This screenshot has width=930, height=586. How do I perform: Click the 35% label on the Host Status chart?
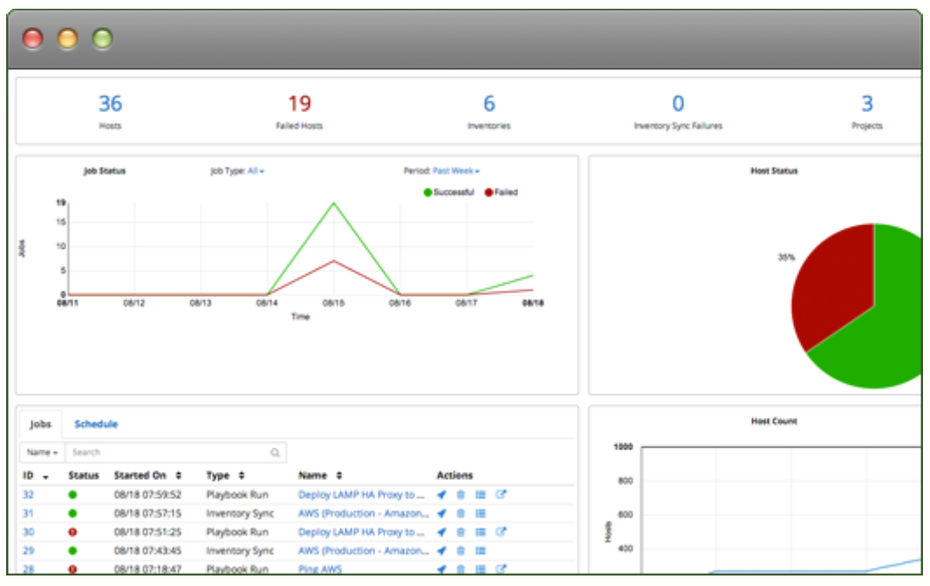coord(786,257)
